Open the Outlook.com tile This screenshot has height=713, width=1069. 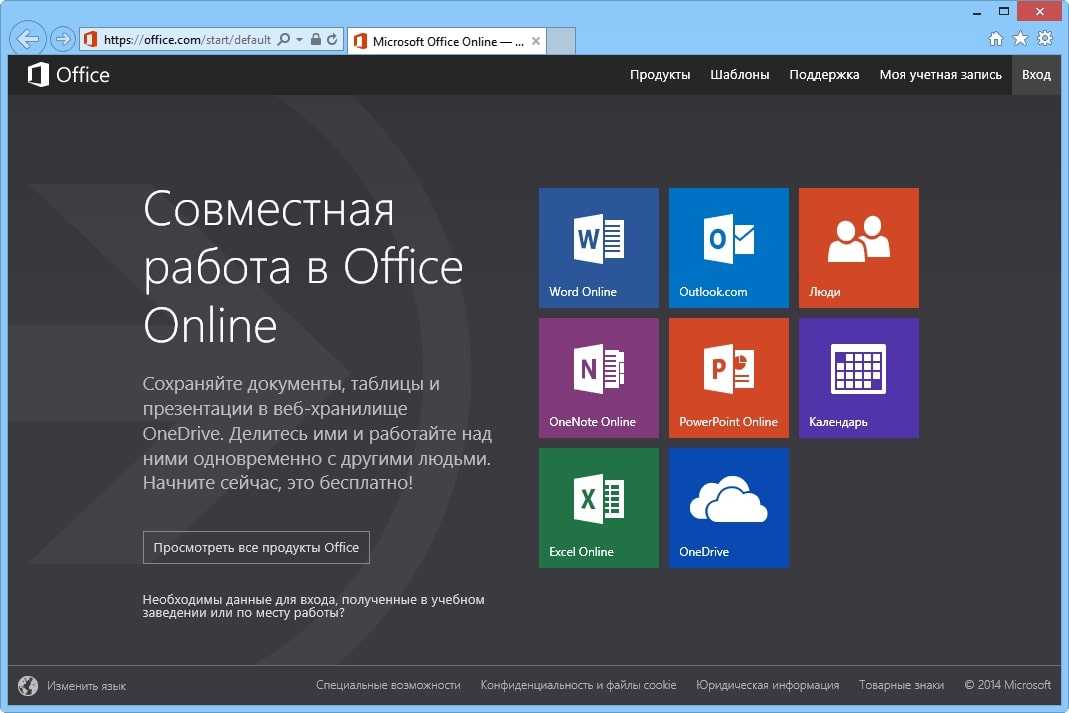tap(728, 247)
